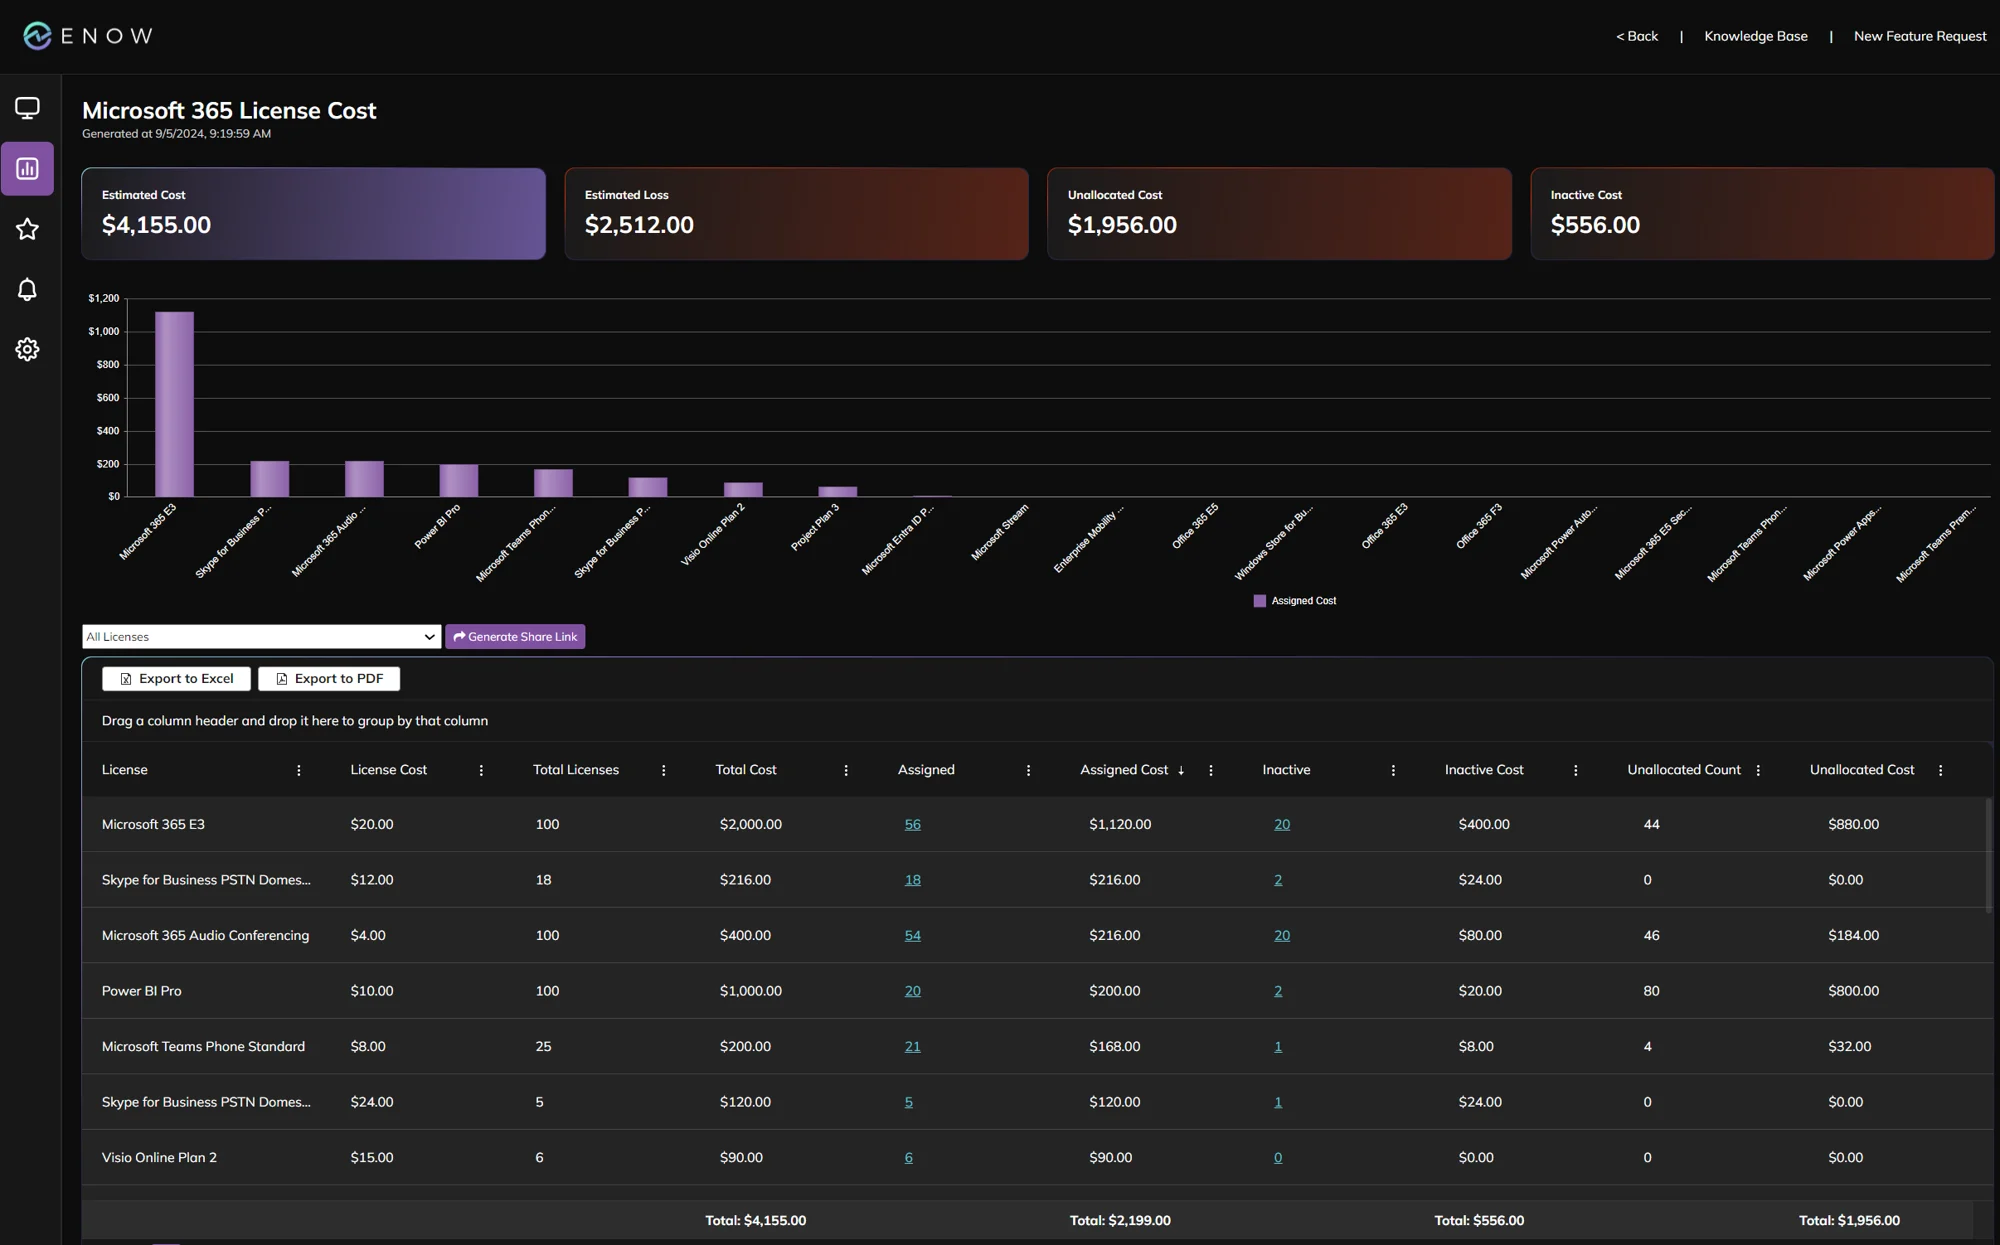Select the Microsoft 365 E3 license name
Viewport: 2000px width, 1245px height.
point(153,824)
